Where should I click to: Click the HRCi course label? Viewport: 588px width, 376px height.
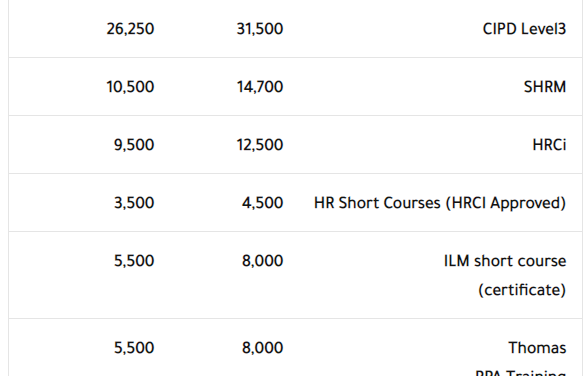tap(549, 145)
